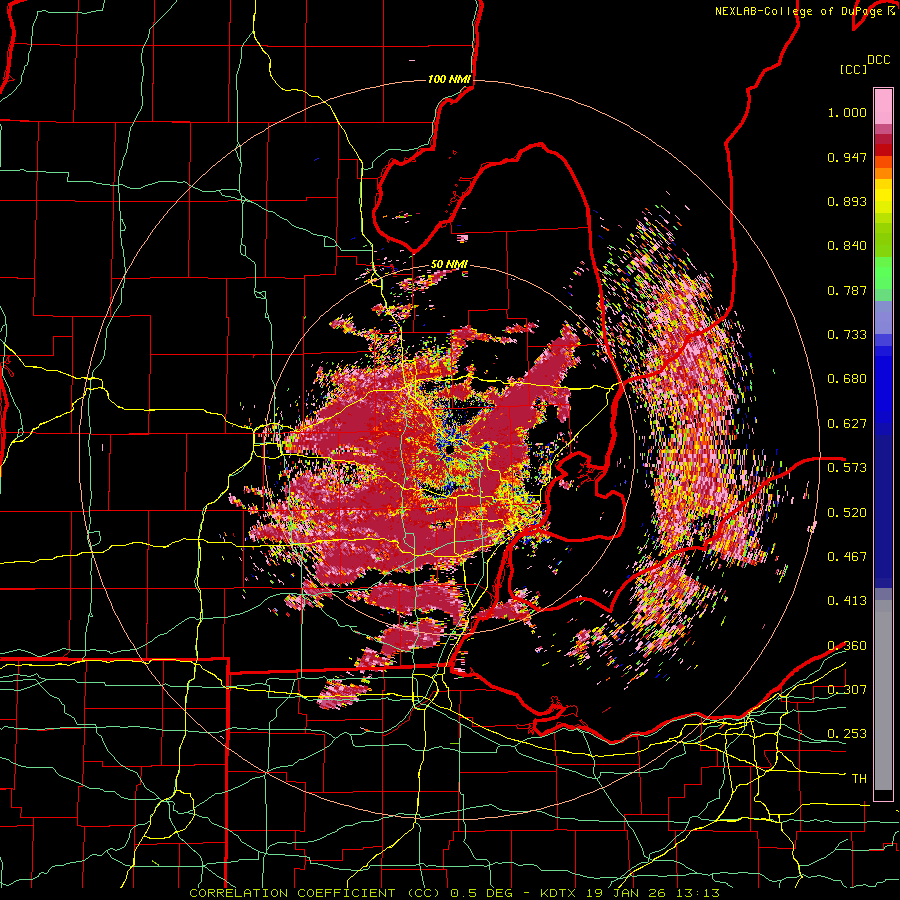The width and height of the screenshot is (900, 900).
Task: Click the [CC] units label
Action: coord(854,69)
